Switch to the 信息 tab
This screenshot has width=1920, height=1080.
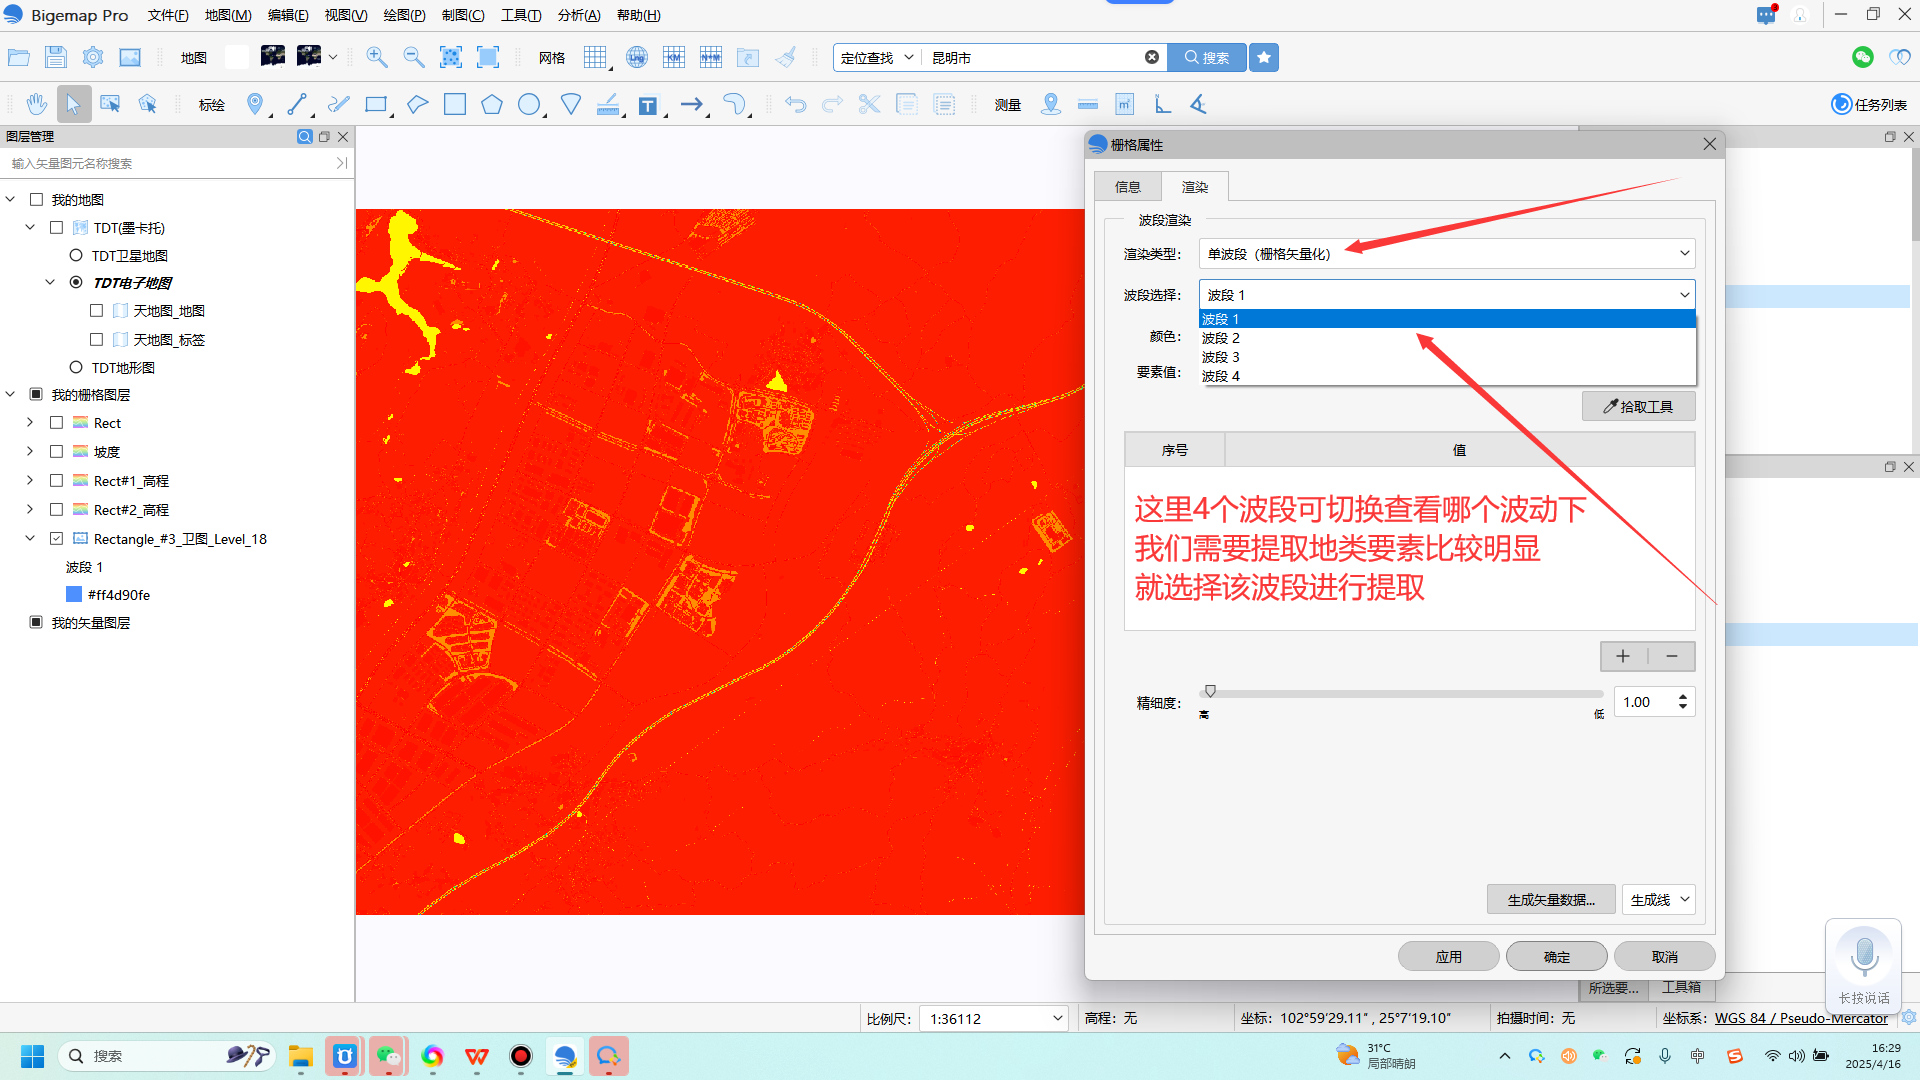point(1127,187)
